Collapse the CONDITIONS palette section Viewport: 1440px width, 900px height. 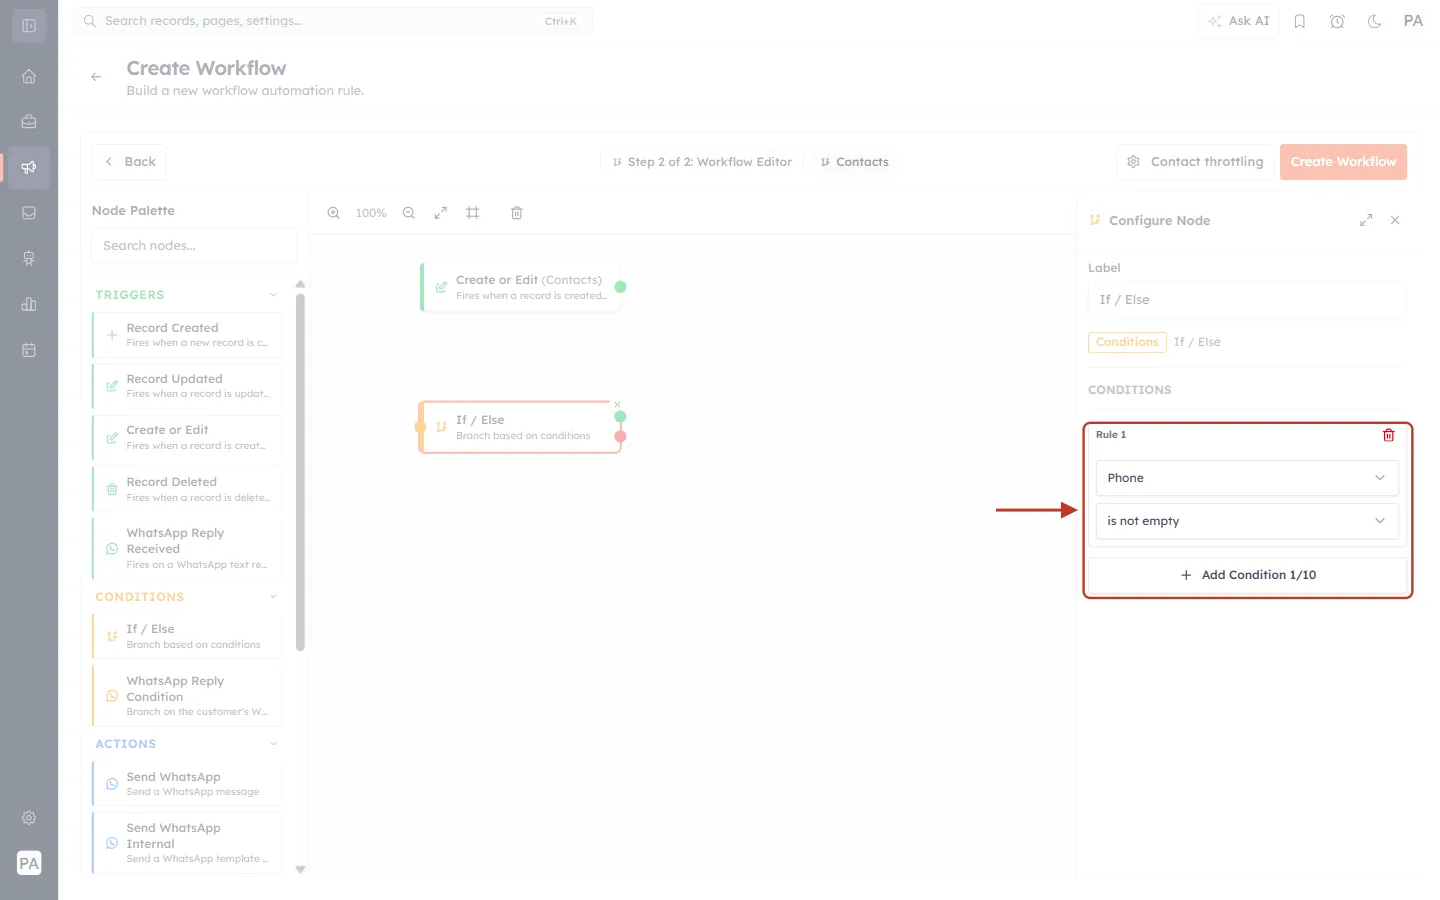[273, 597]
